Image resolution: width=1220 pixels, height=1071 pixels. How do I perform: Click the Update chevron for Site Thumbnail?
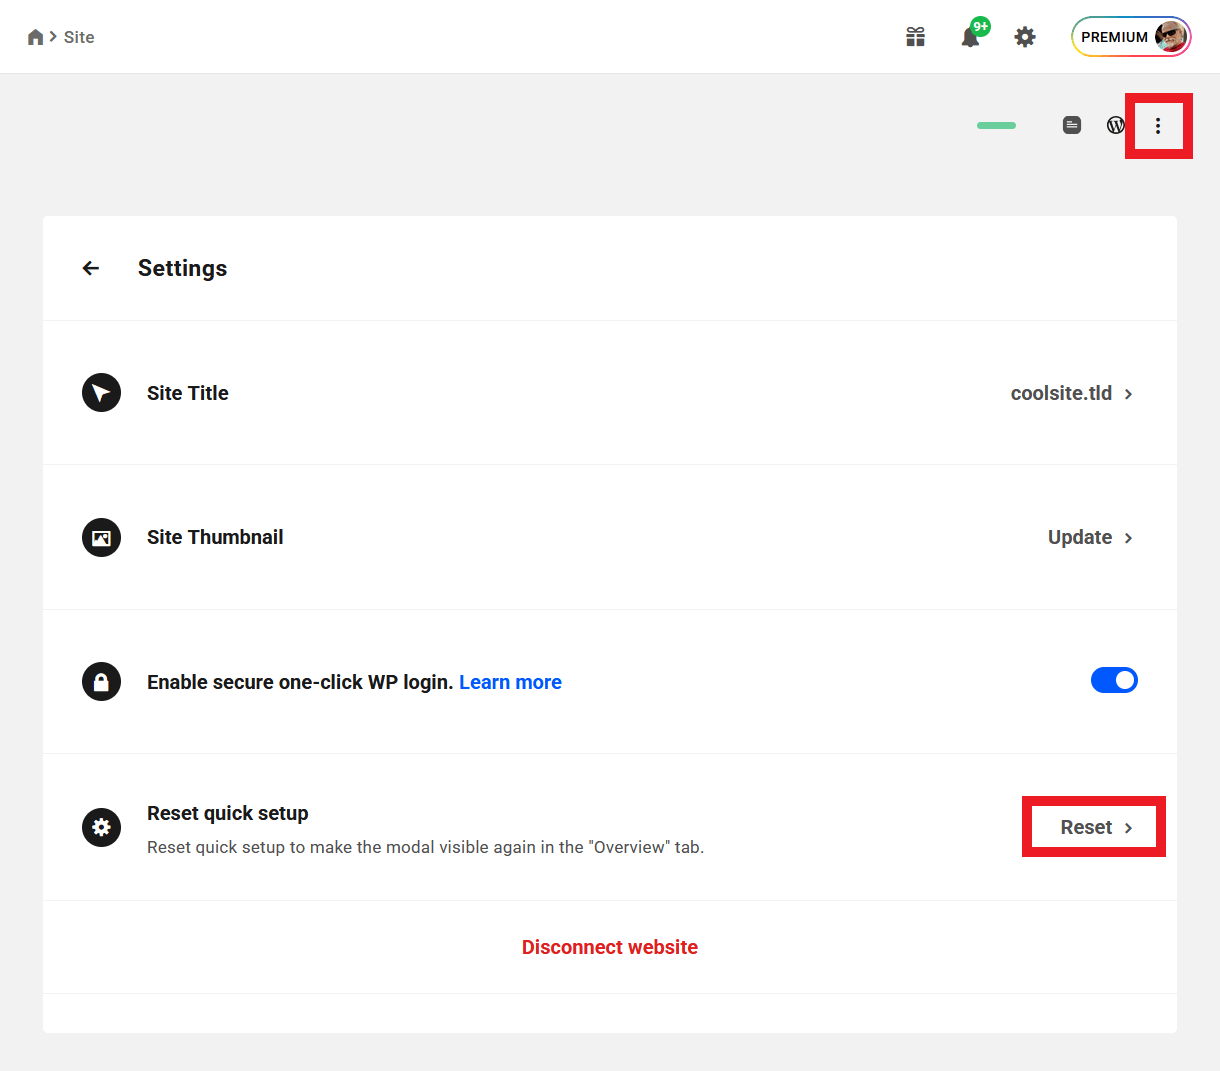tap(1128, 538)
